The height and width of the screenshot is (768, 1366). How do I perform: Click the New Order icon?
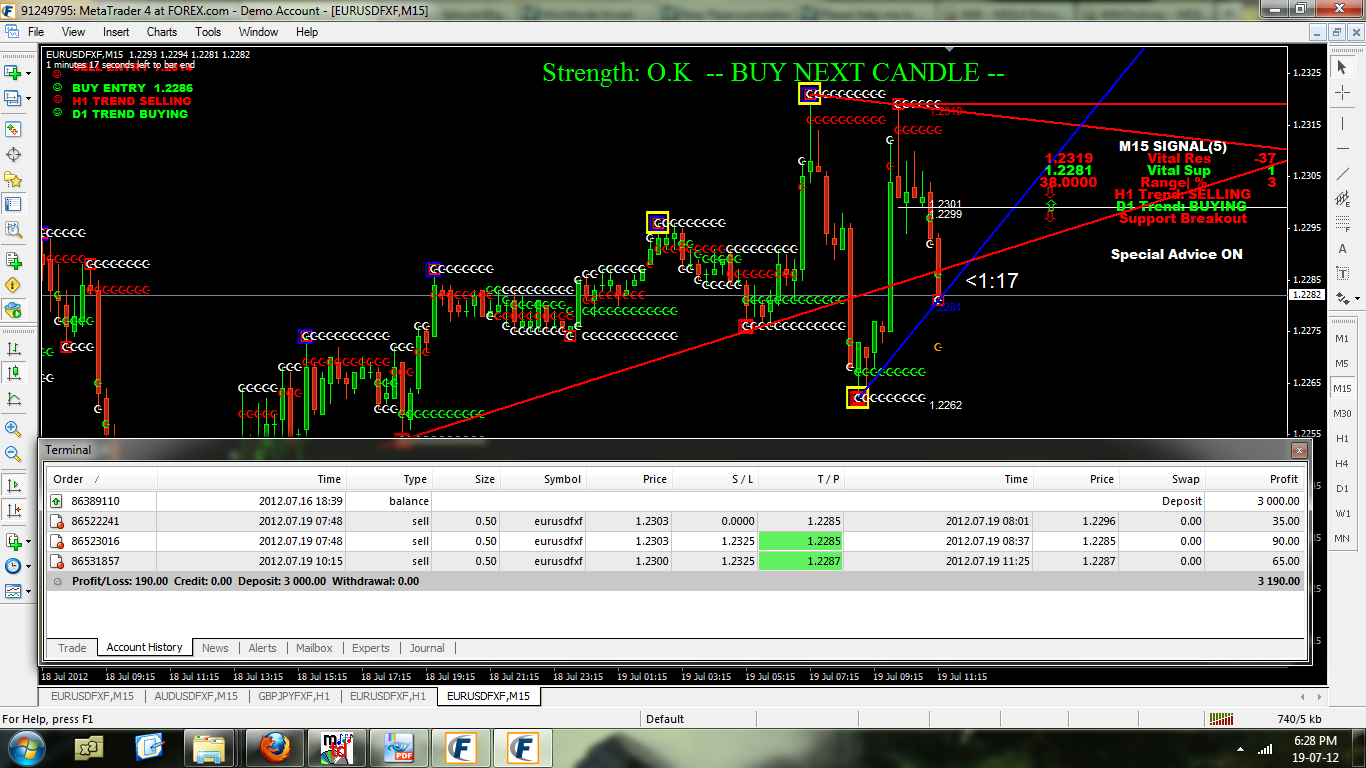pos(13,261)
